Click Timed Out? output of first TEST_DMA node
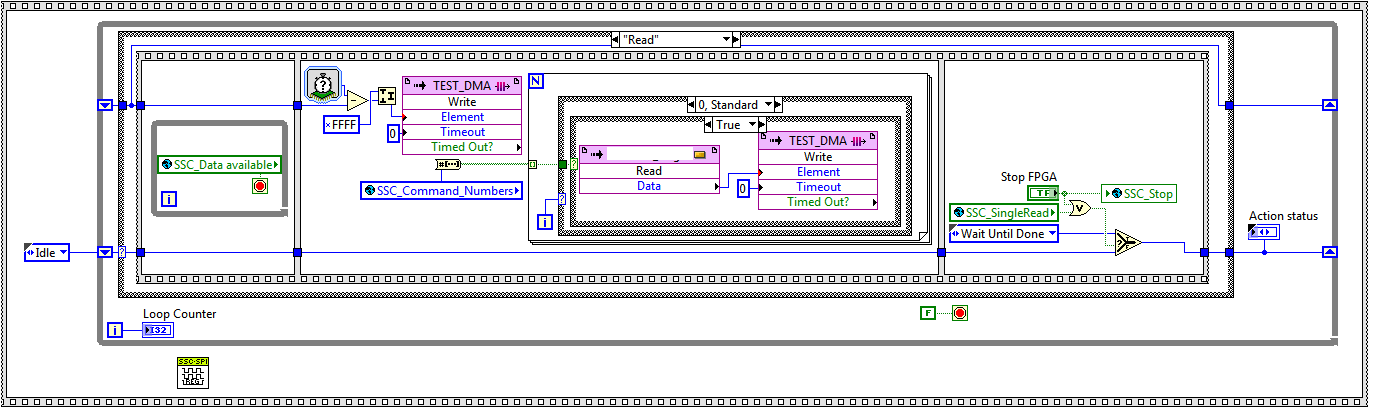Viewport: 1376px width, 414px height. click(461, 147)
